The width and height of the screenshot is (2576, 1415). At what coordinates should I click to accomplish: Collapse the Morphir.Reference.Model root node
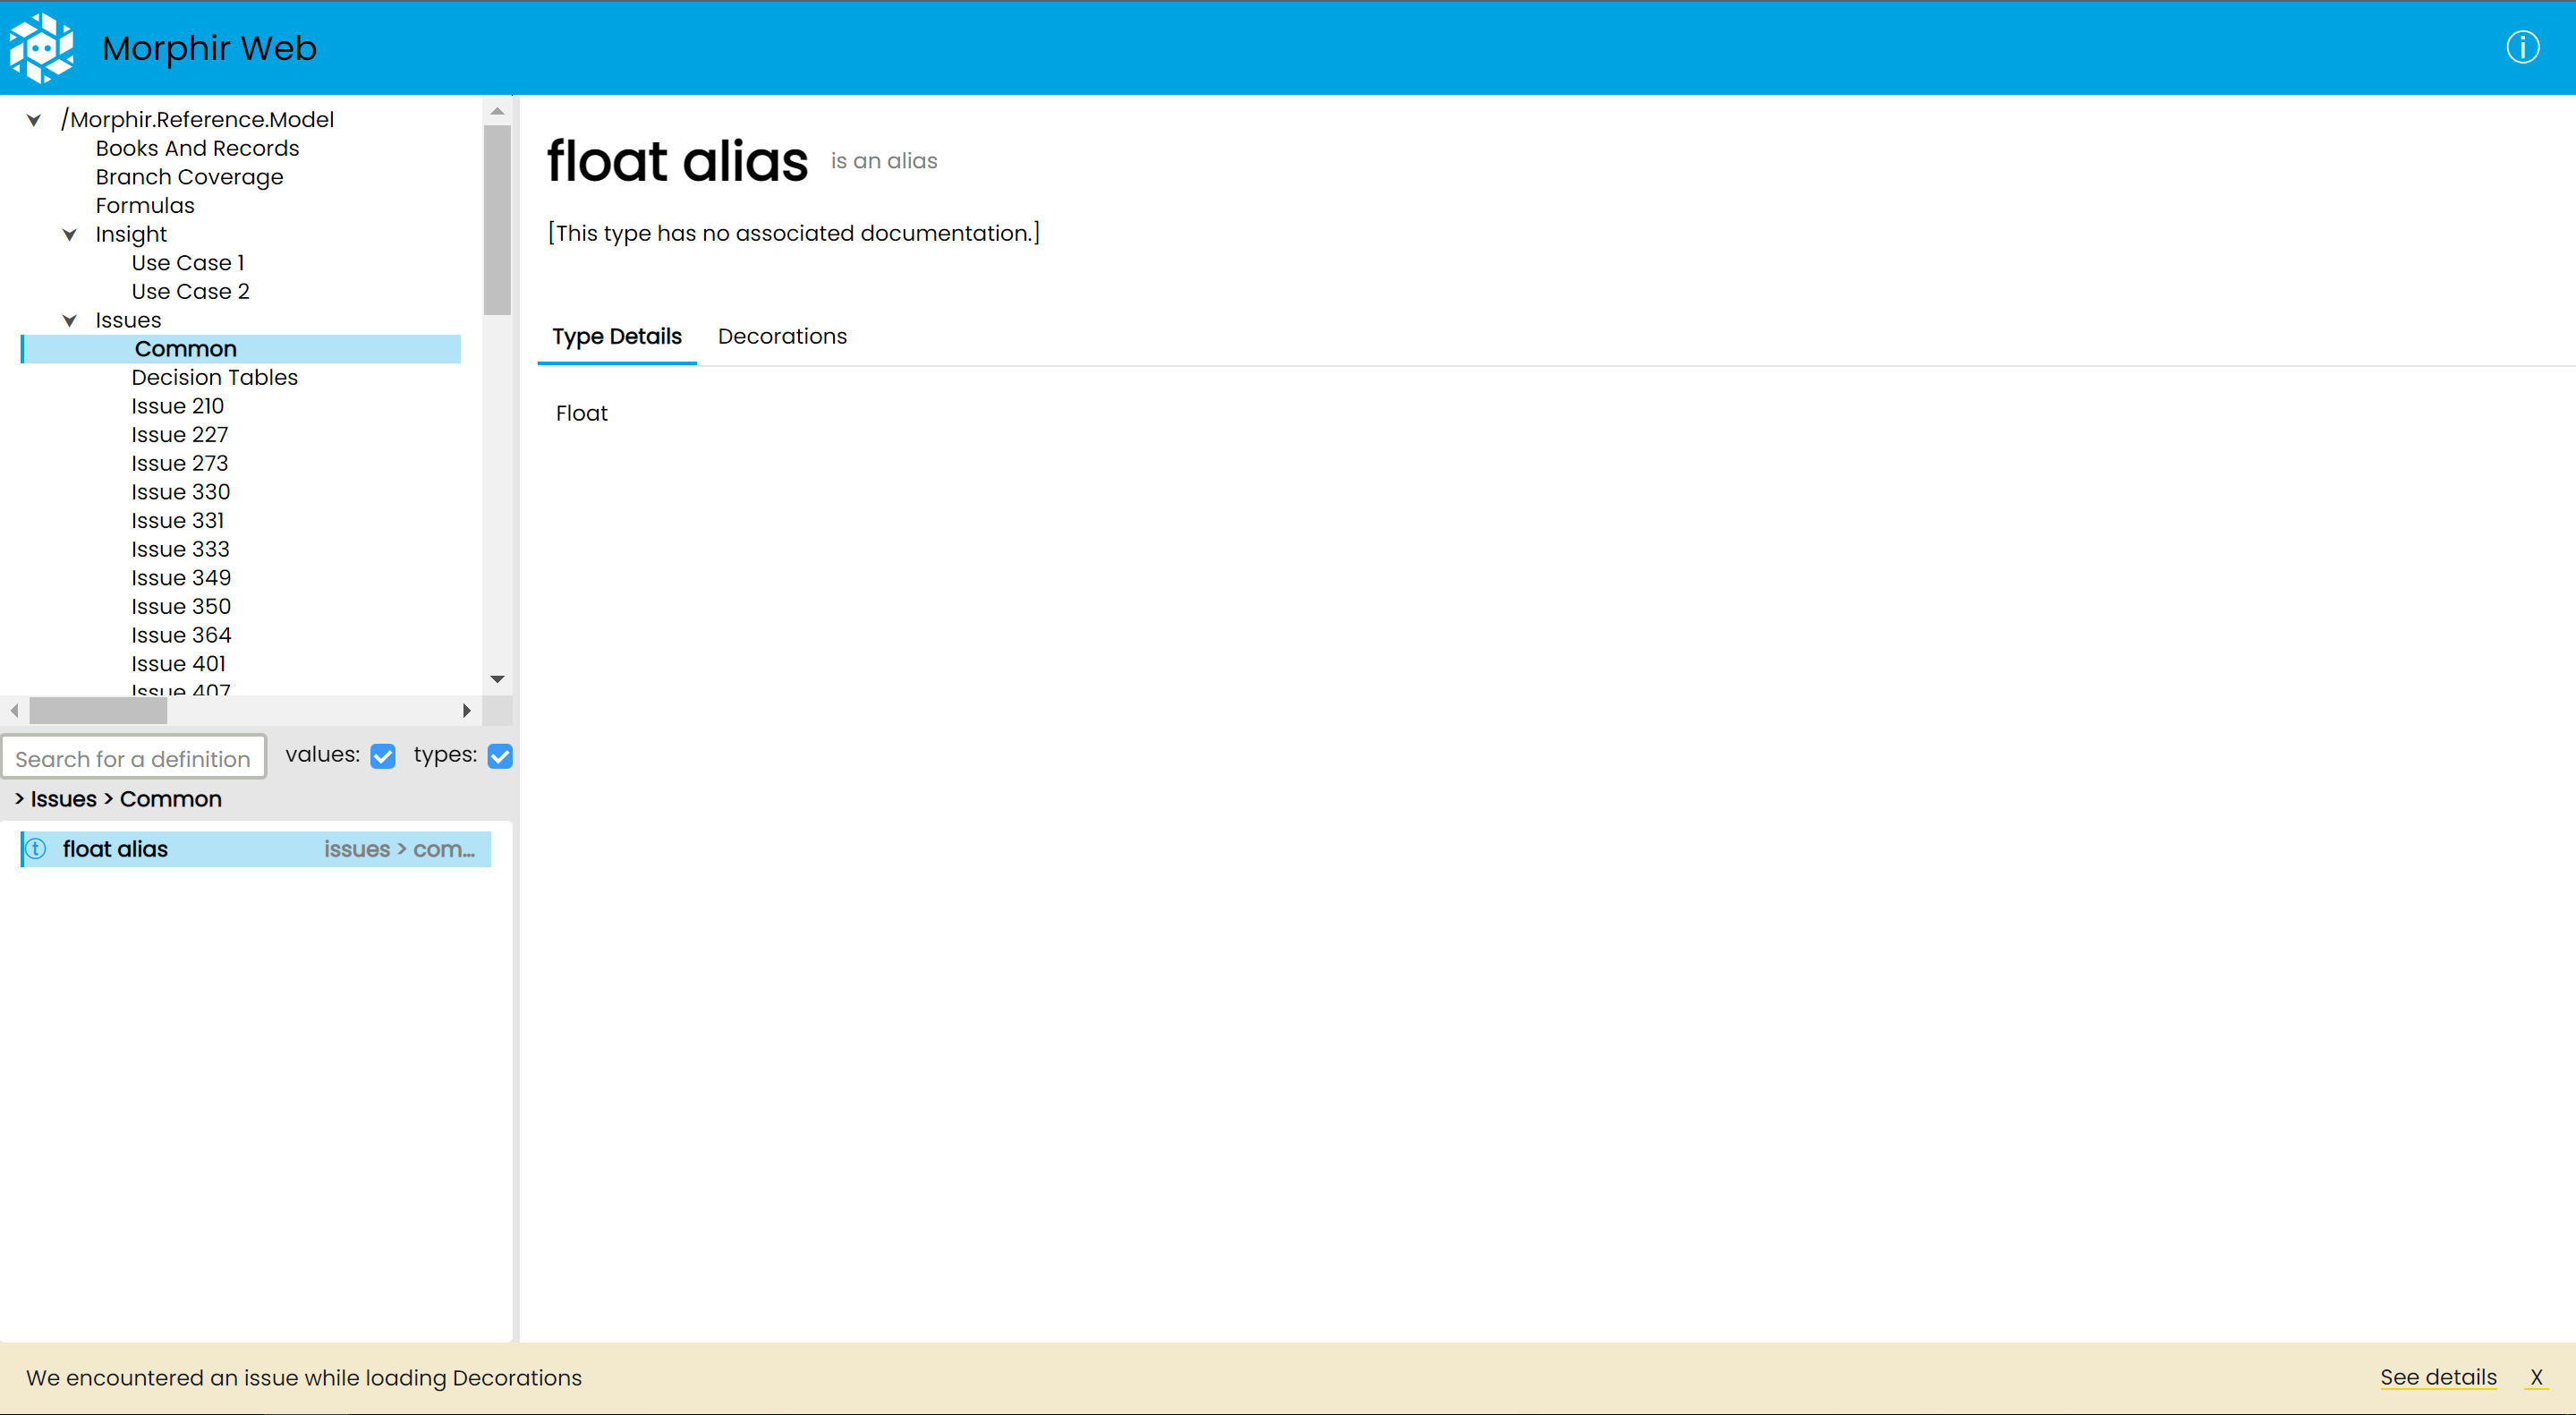point(34,120)
